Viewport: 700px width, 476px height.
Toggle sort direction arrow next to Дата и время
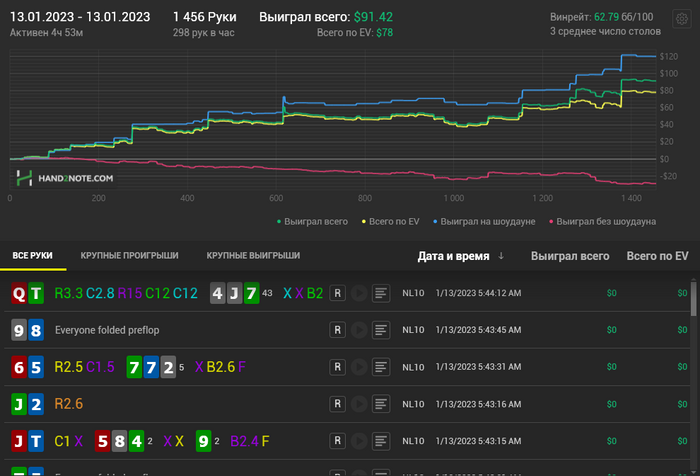coord(501,256)
